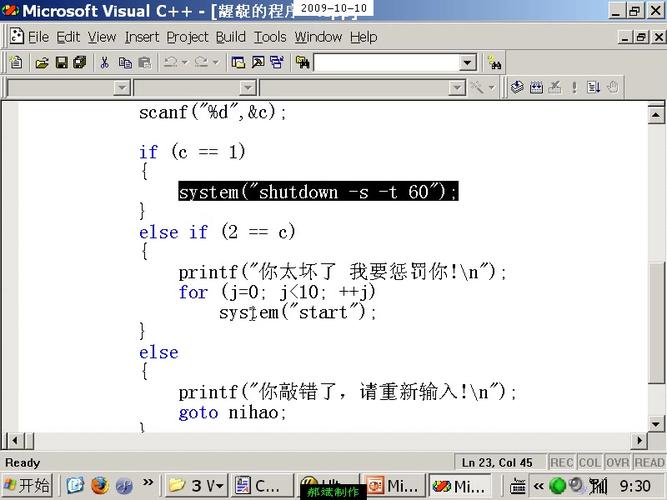Toggle OVR overtype mode in status bar
The image size is (667, 500).
point(617,463)
